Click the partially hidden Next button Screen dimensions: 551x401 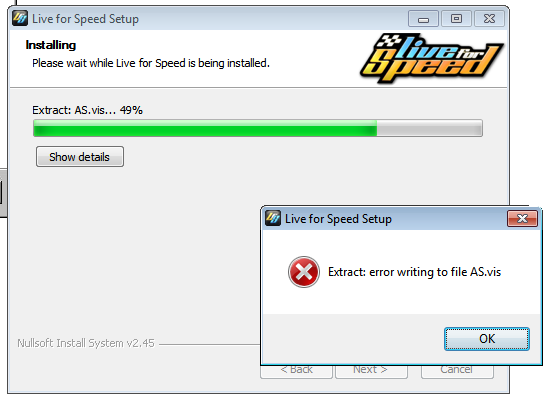(x=371, y=372)
